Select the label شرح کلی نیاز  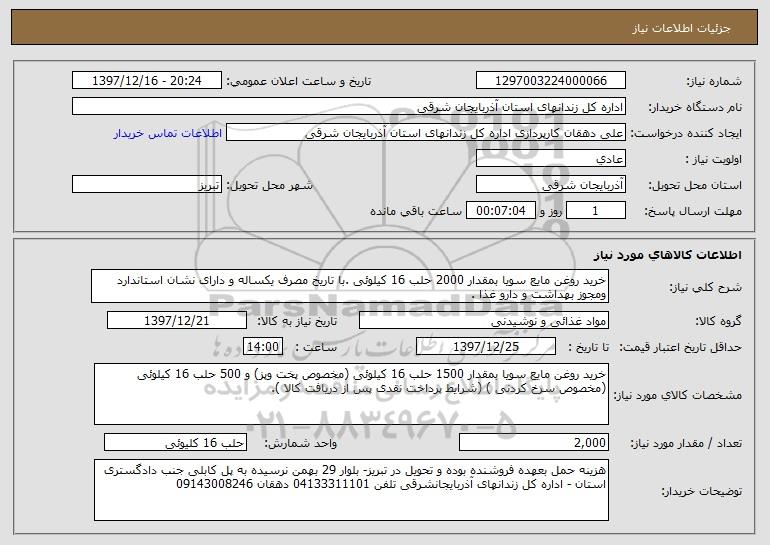pos(706,288)
